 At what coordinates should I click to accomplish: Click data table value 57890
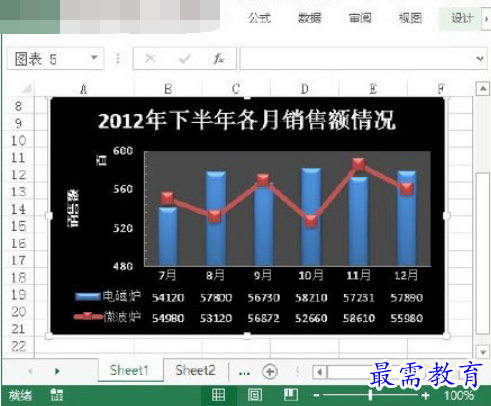407,298
